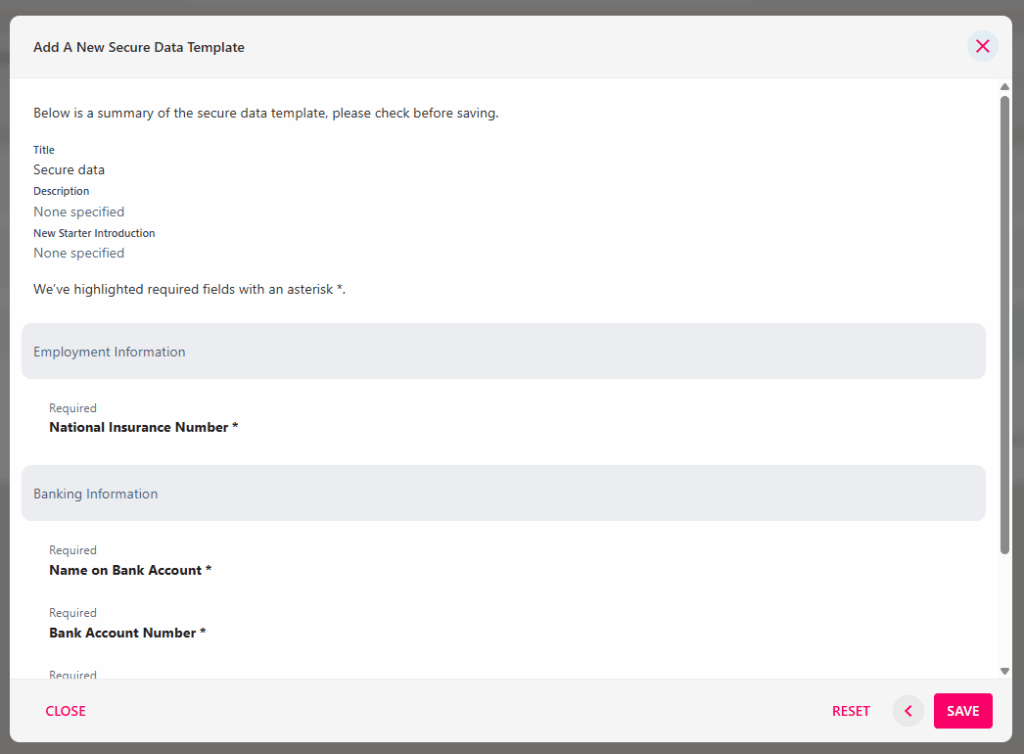Screen dimensions: 1024x754
Task: Select the Name on Bank Account field
Action: (x=130, y=570)
